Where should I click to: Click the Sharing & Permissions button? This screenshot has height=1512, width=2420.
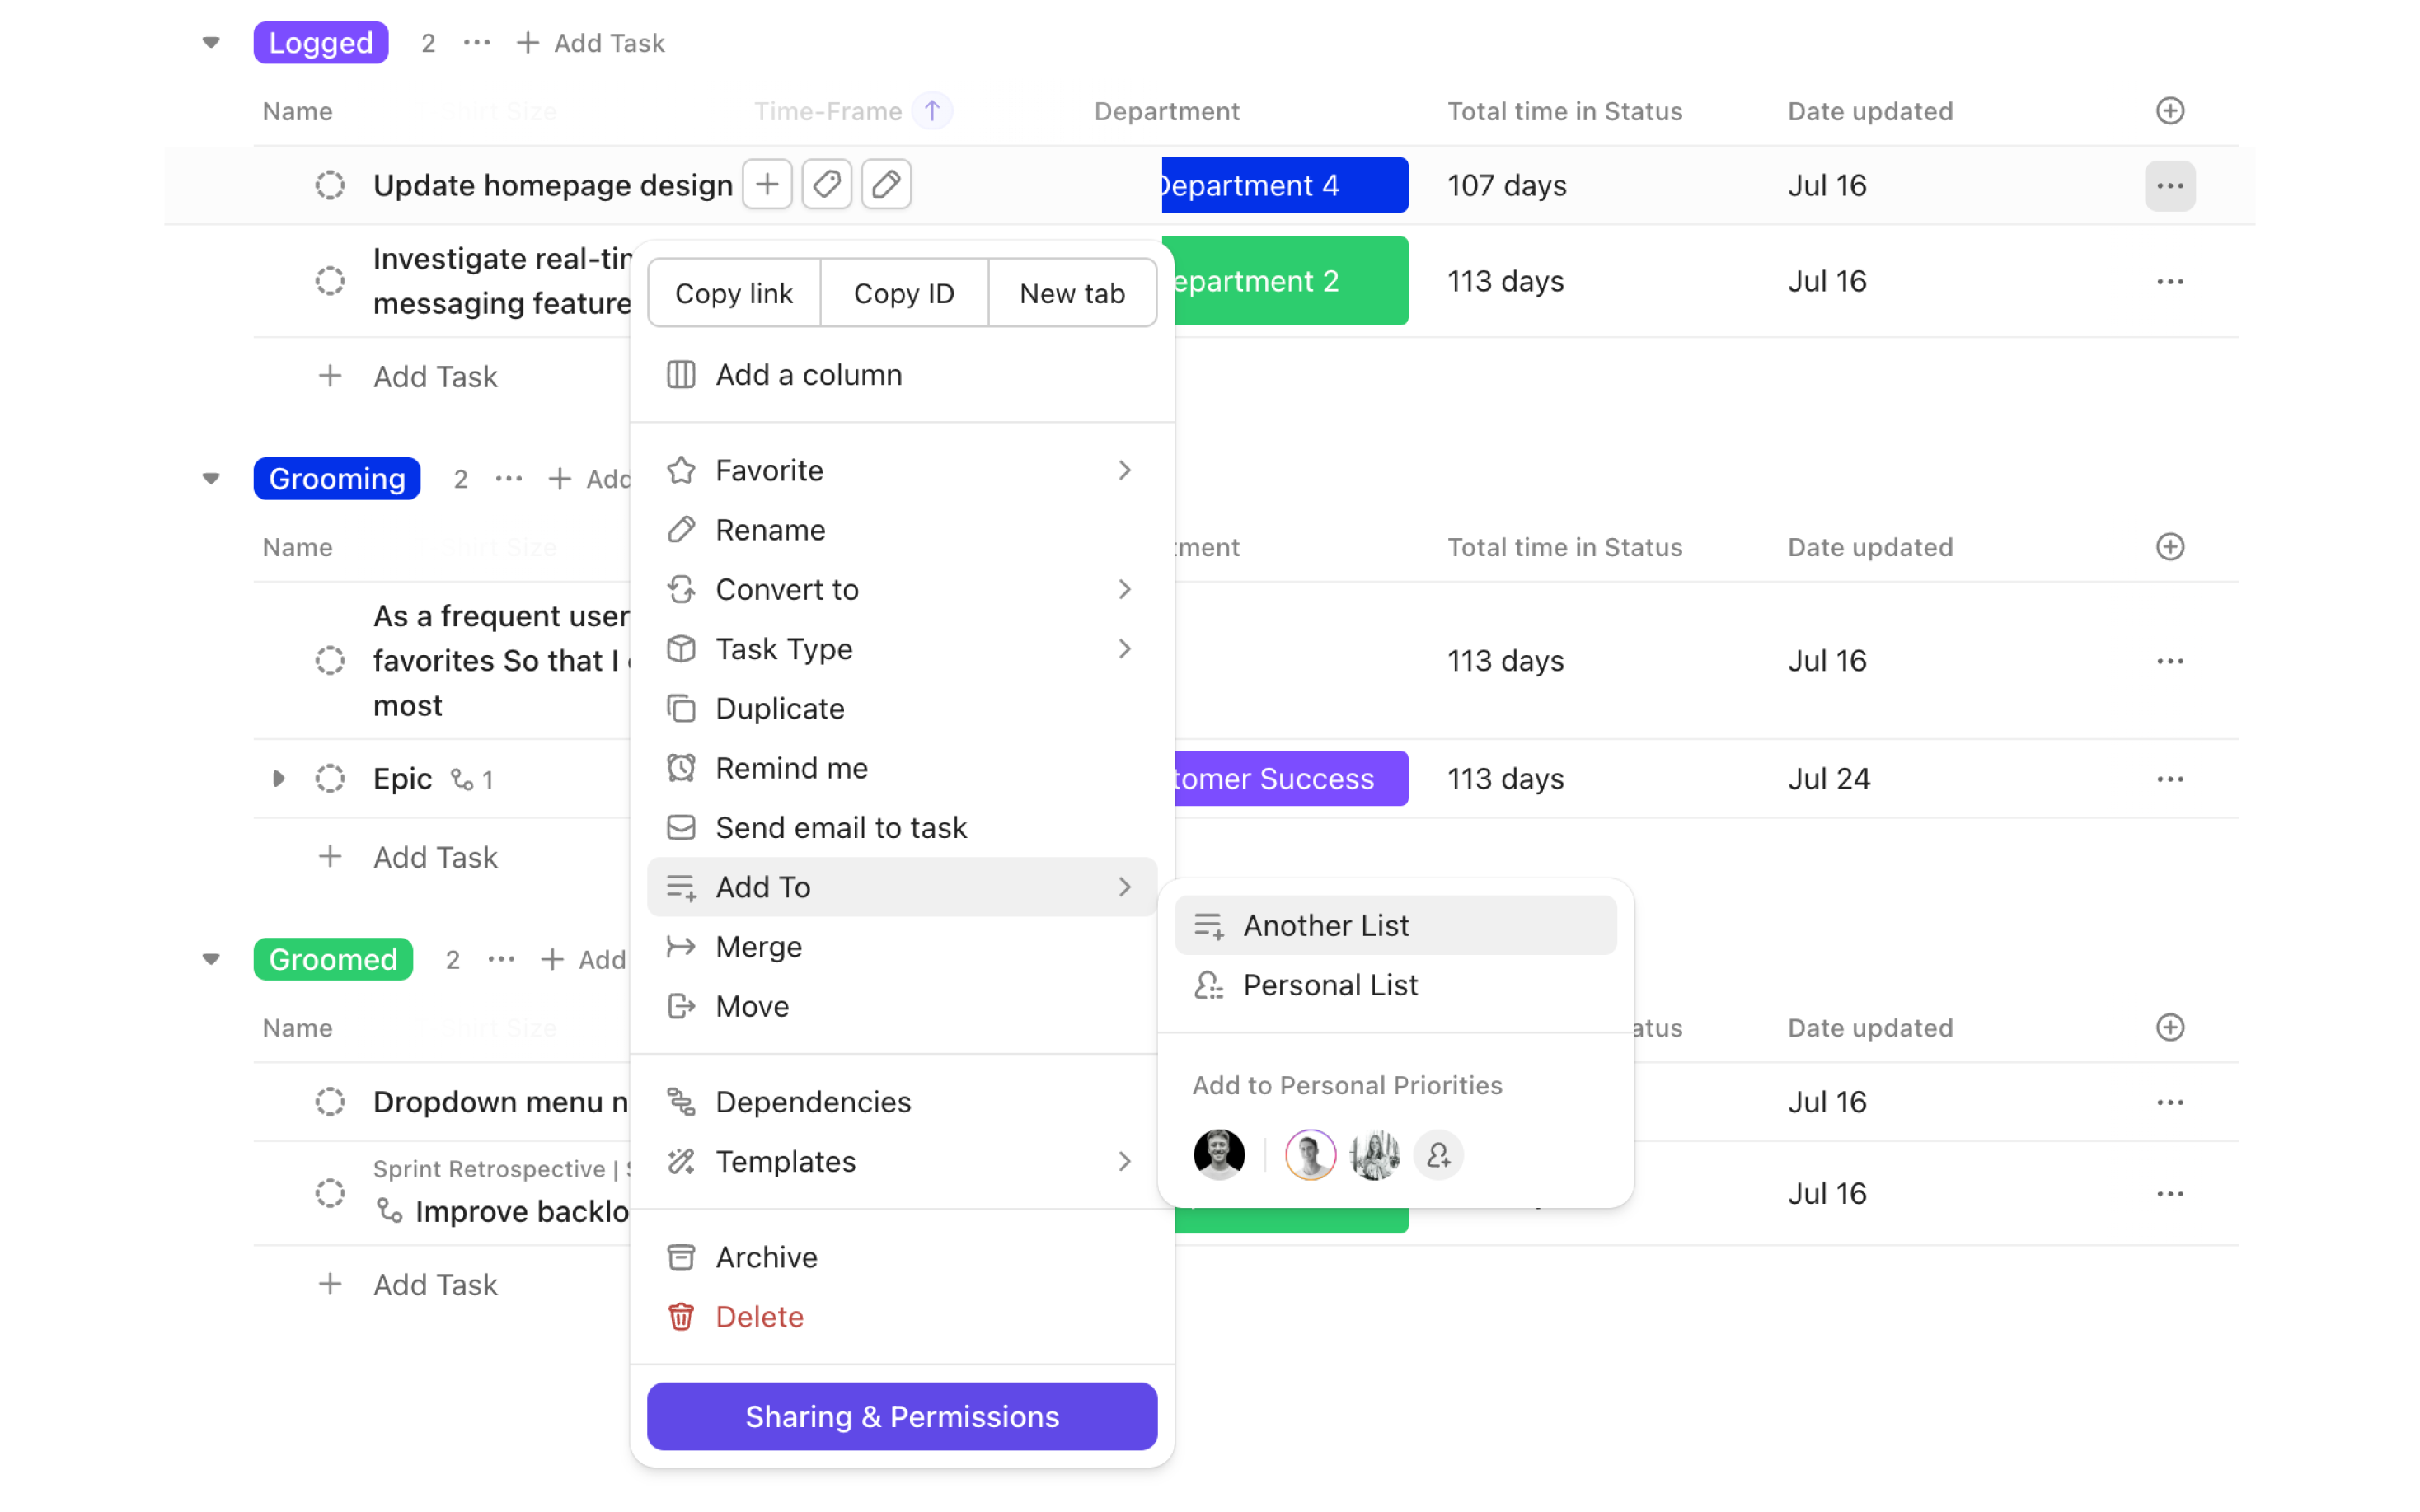[901, 1416]
